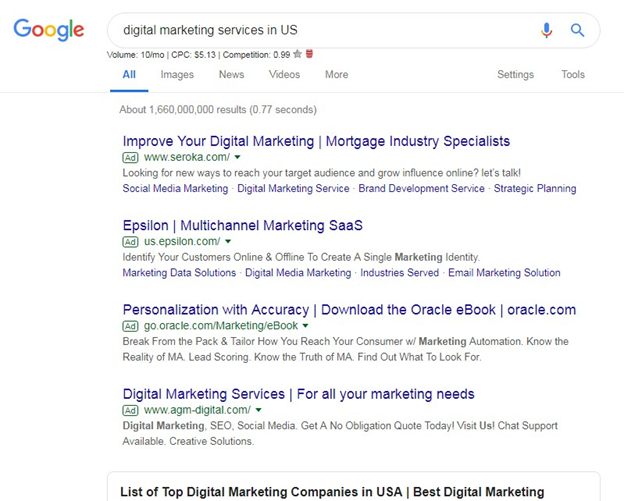Switch to the News tab
The image size is (624, 501).
point(231,74)
